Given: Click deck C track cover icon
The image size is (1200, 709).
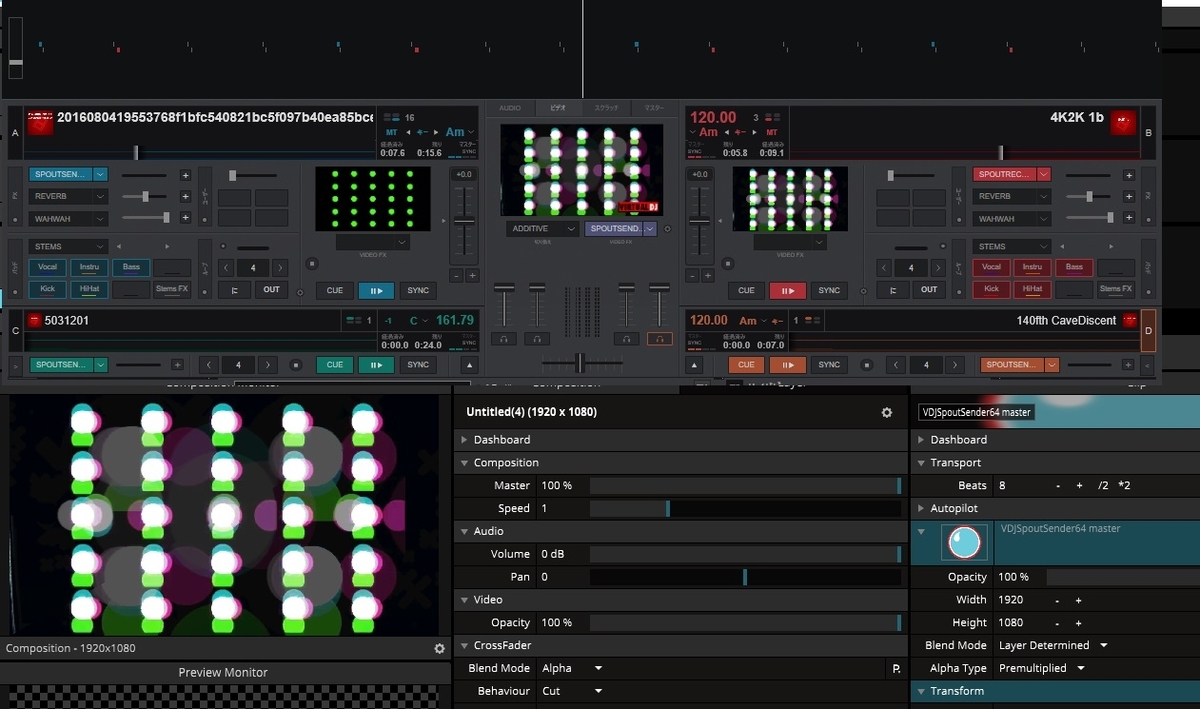Looking at the screenshot, I should point(34,321).
